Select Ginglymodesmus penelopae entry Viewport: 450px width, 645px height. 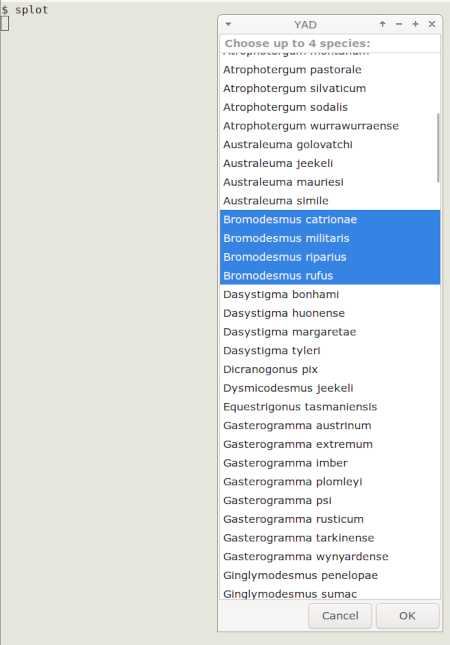tap(330, 575)
